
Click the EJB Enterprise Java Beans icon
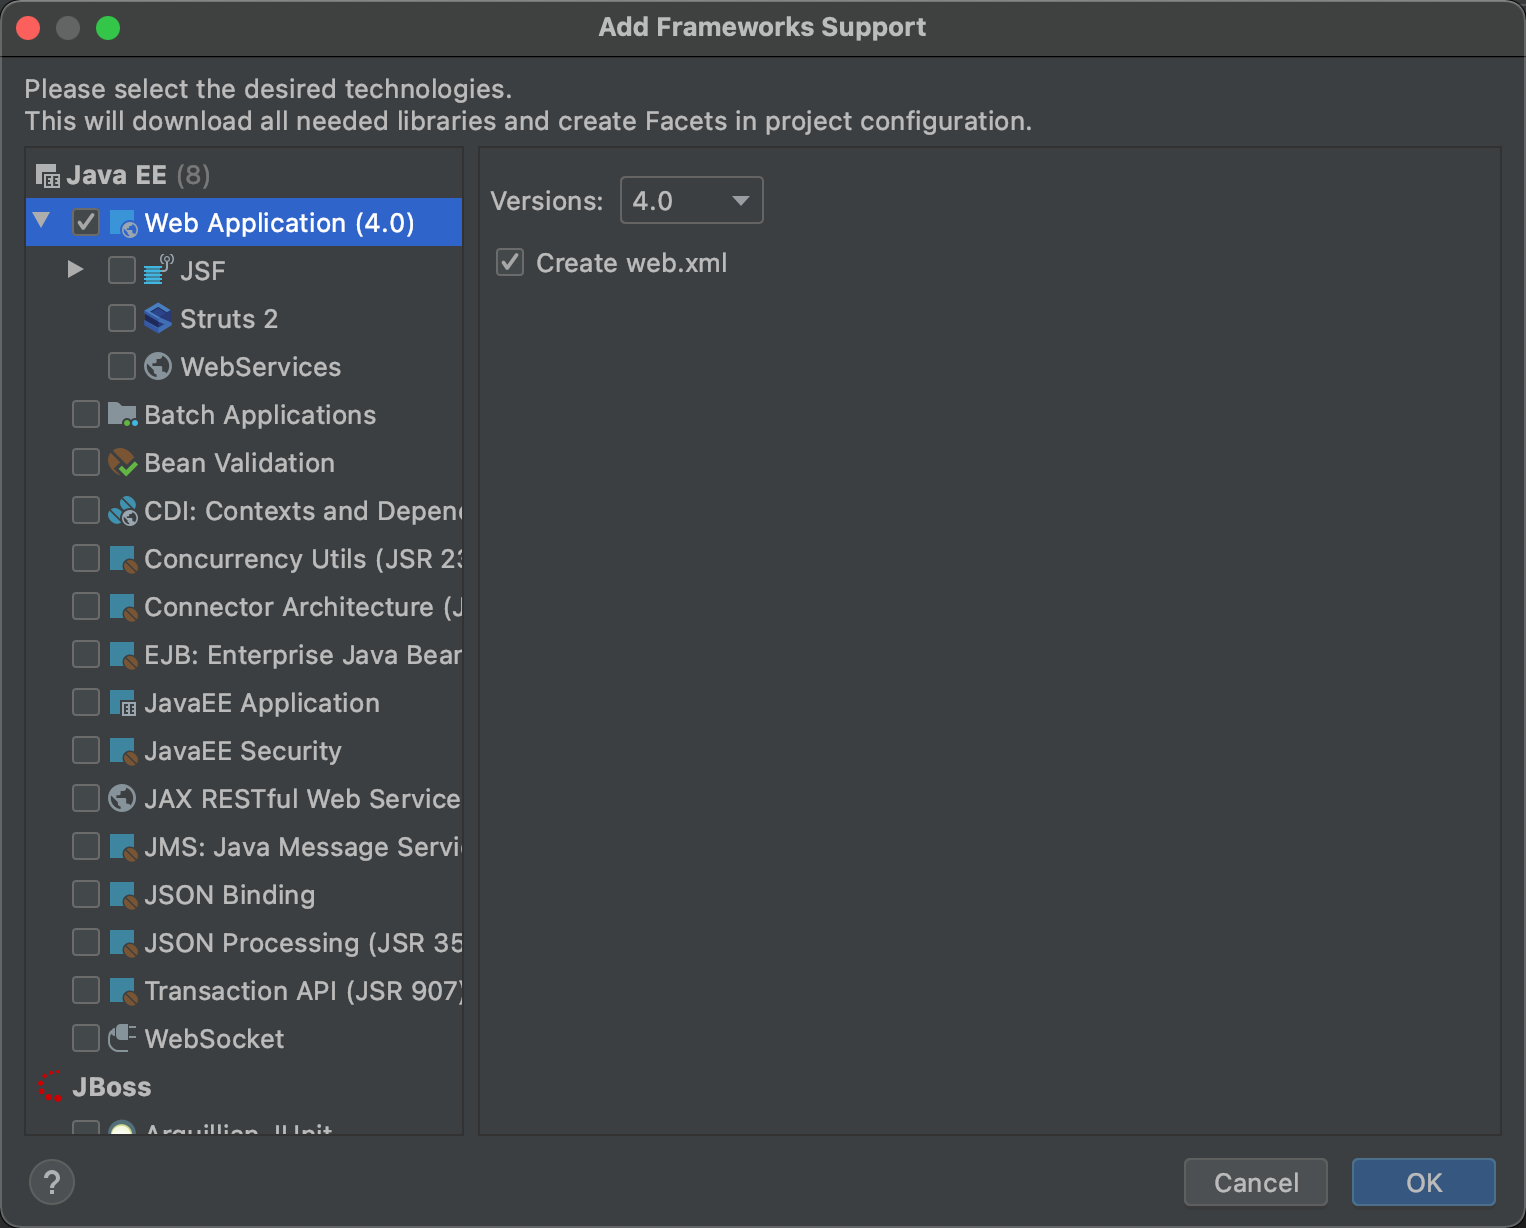pos(123,655)
